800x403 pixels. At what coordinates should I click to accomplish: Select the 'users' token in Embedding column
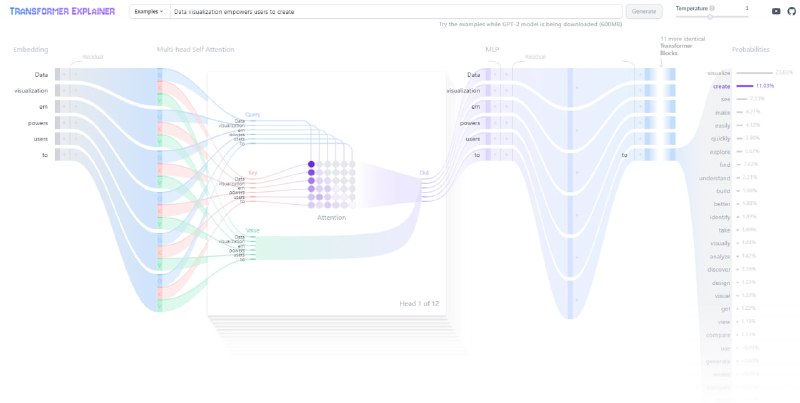pos(40,139)
